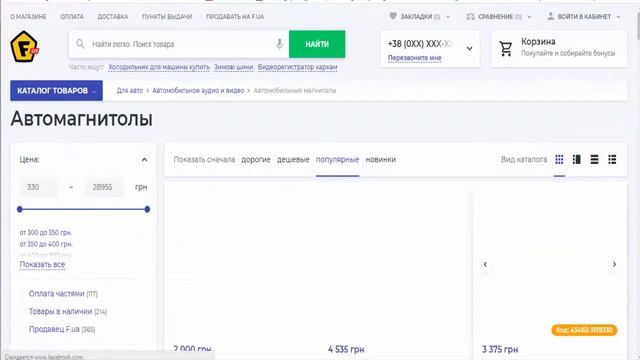Screen dimensions: 640x360
Task: Open Продавать на F.ua menu item
Action: pyautogui.click(x=235, y=17)
